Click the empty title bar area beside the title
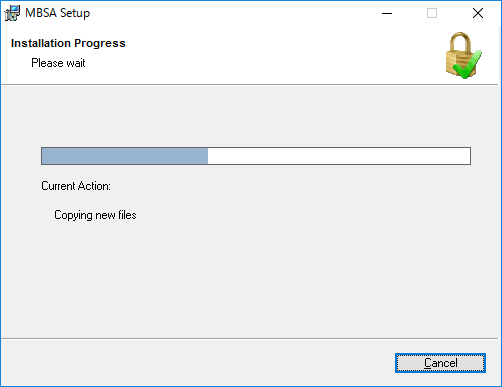Screen dimensions: 502x387 [233, 13]
